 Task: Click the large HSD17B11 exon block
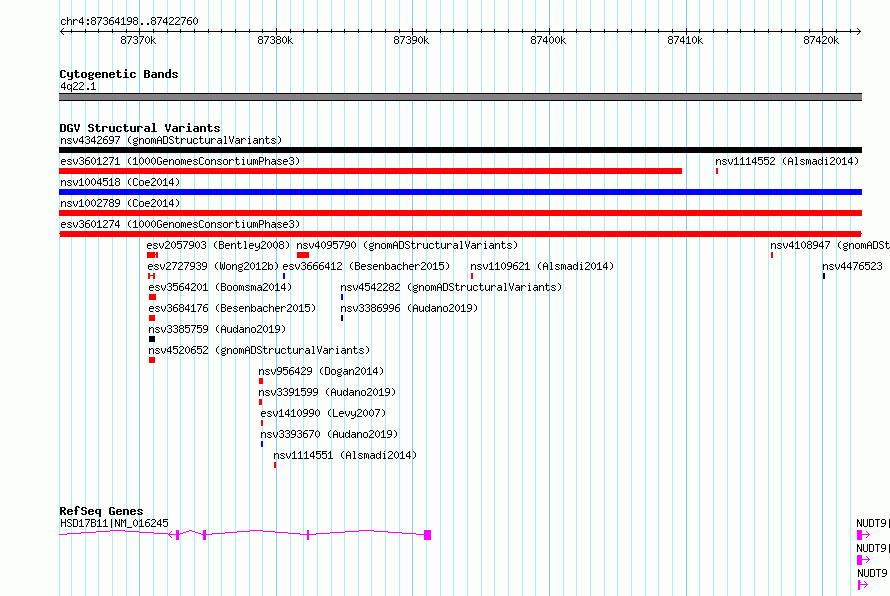(427, 535)
